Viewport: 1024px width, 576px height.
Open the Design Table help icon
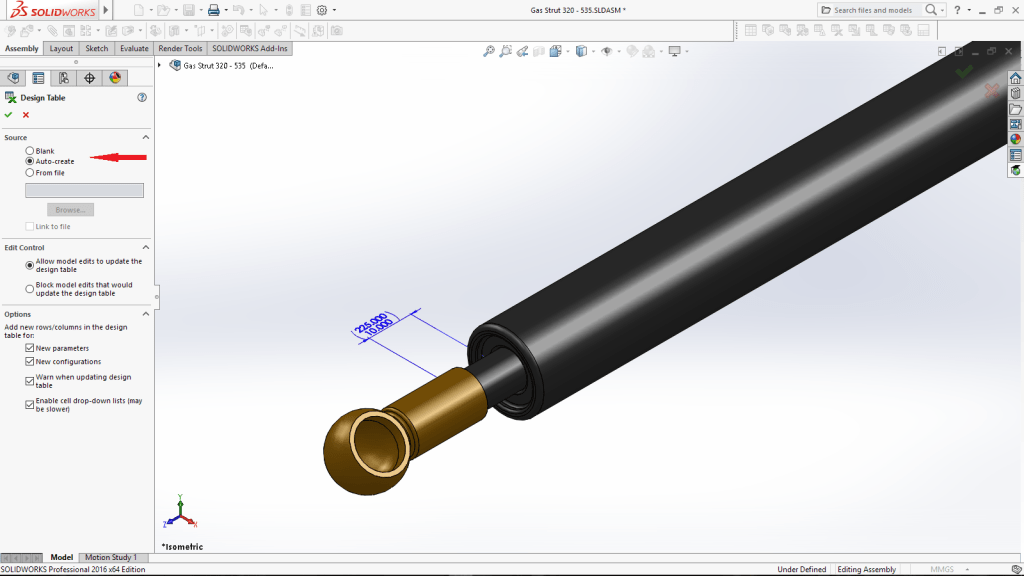tap(142, 98)
